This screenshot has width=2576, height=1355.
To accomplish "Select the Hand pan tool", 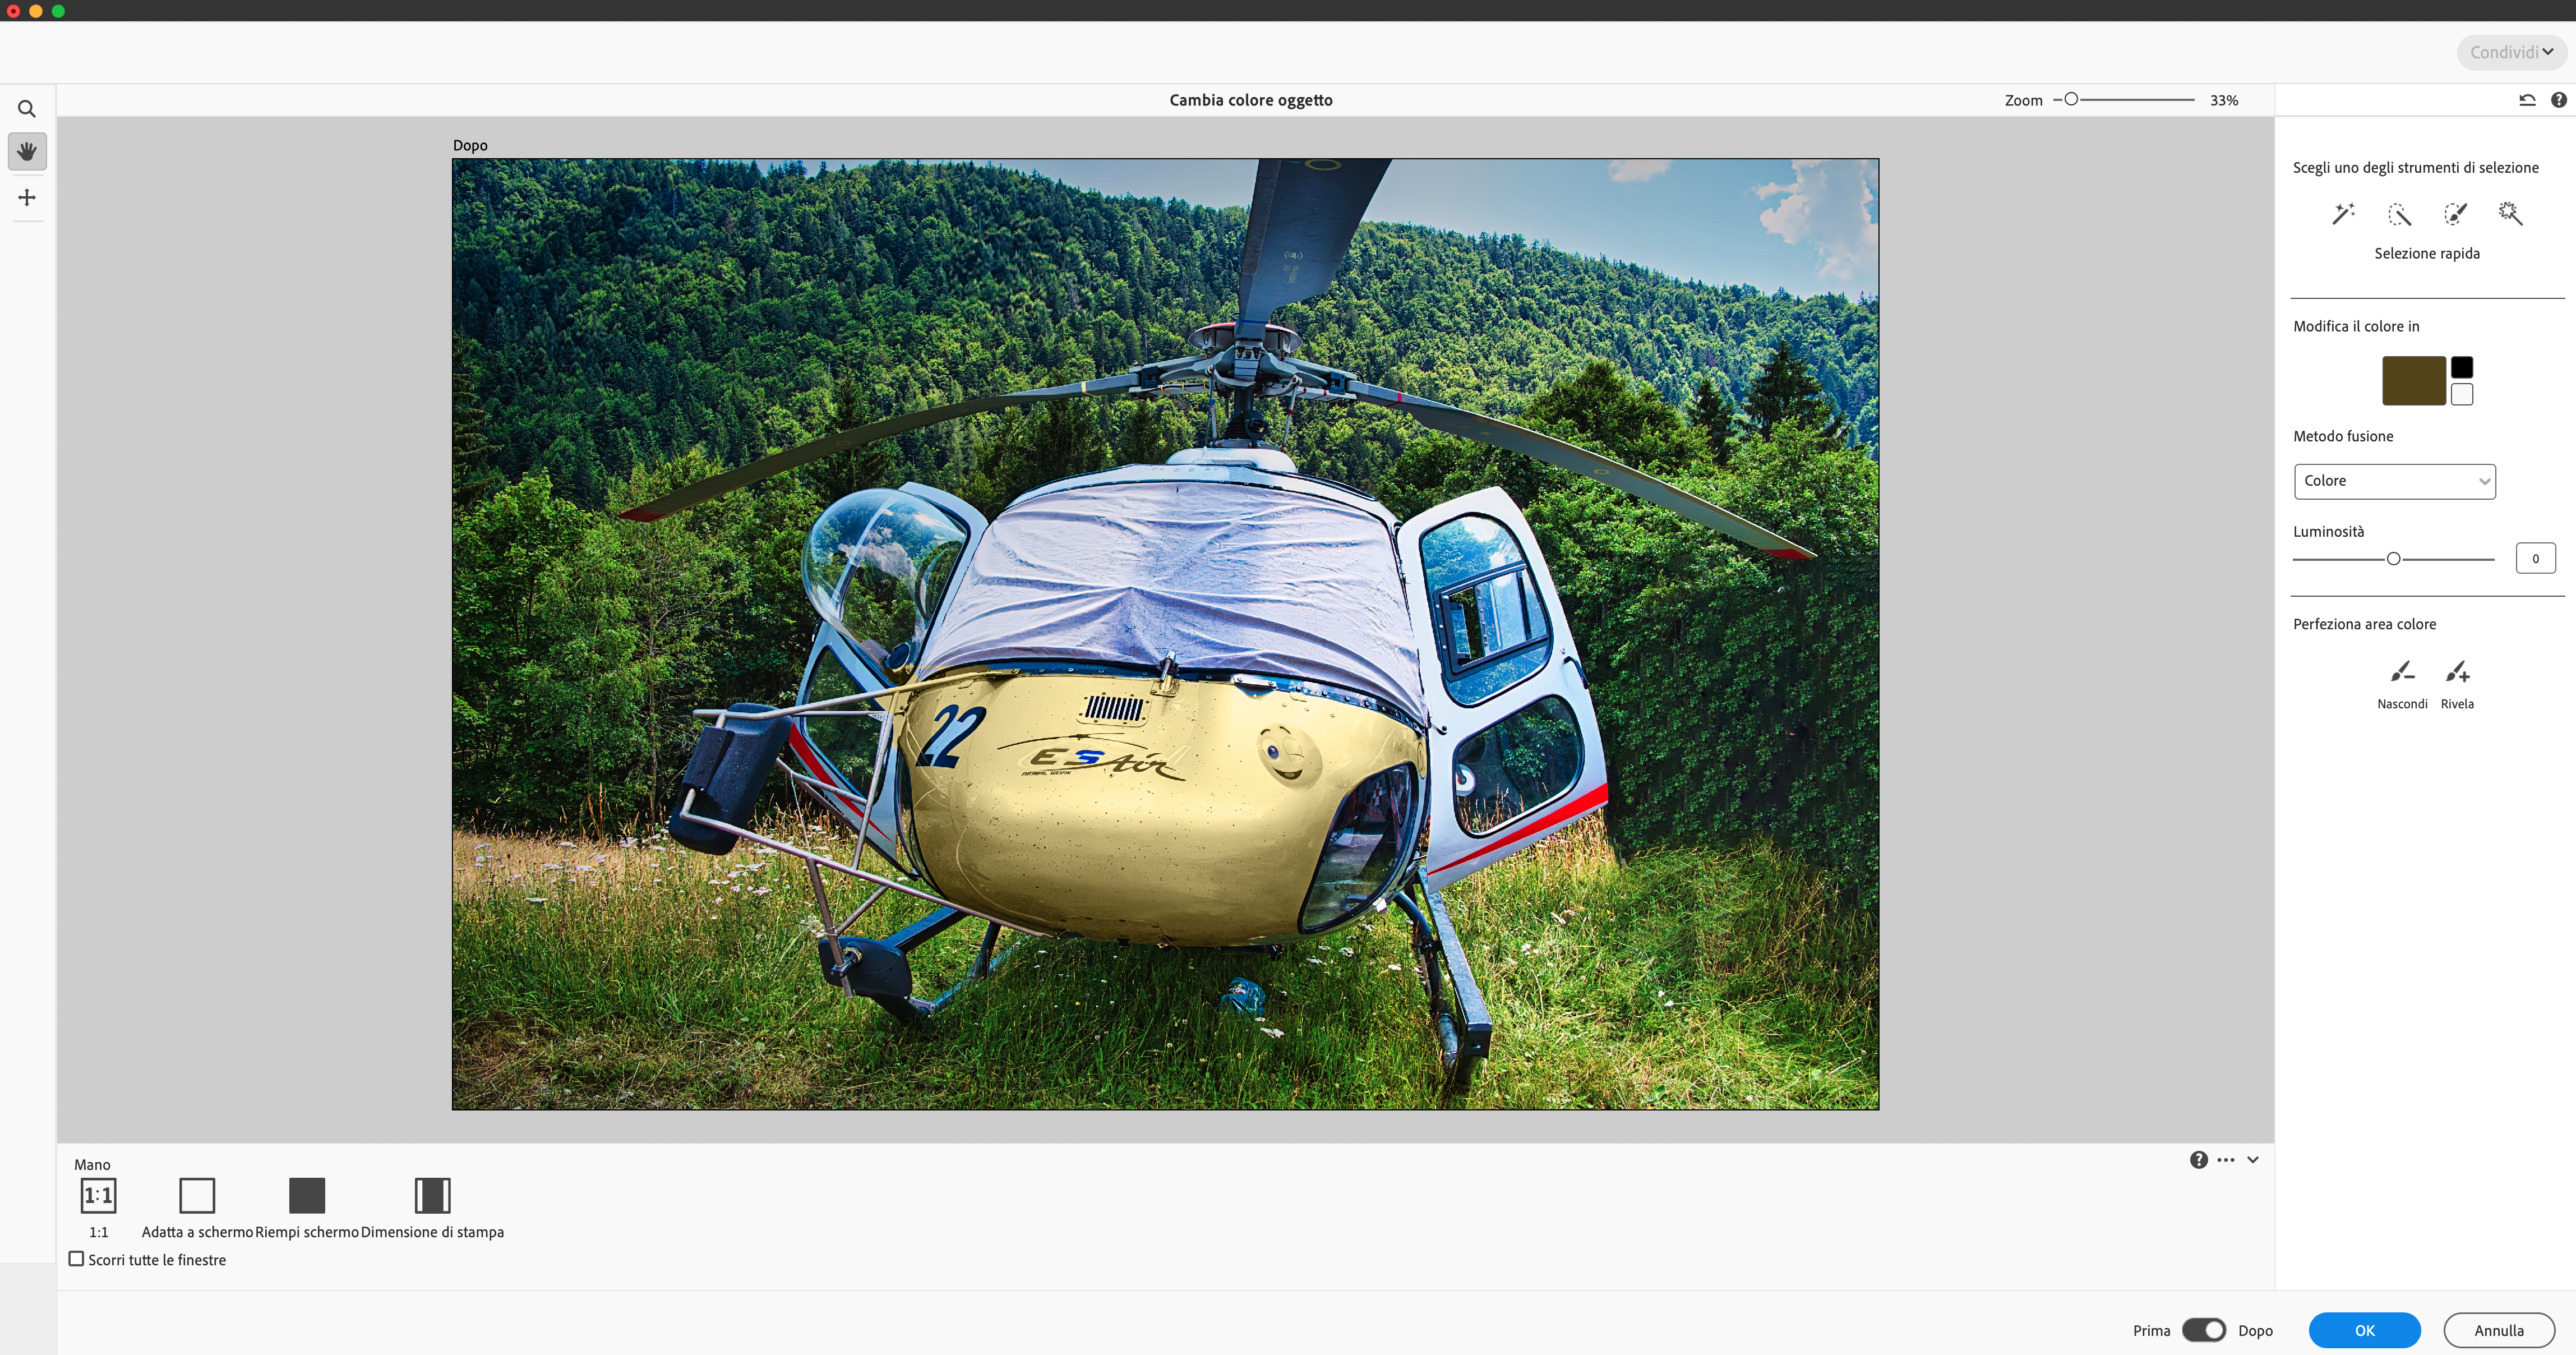I will tap(27, 152).
